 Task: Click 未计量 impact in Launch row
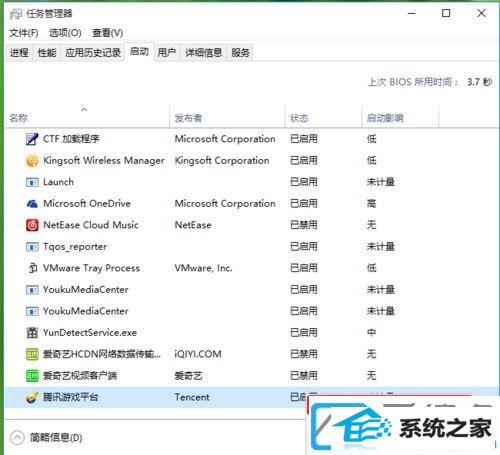tap(380, 182)
